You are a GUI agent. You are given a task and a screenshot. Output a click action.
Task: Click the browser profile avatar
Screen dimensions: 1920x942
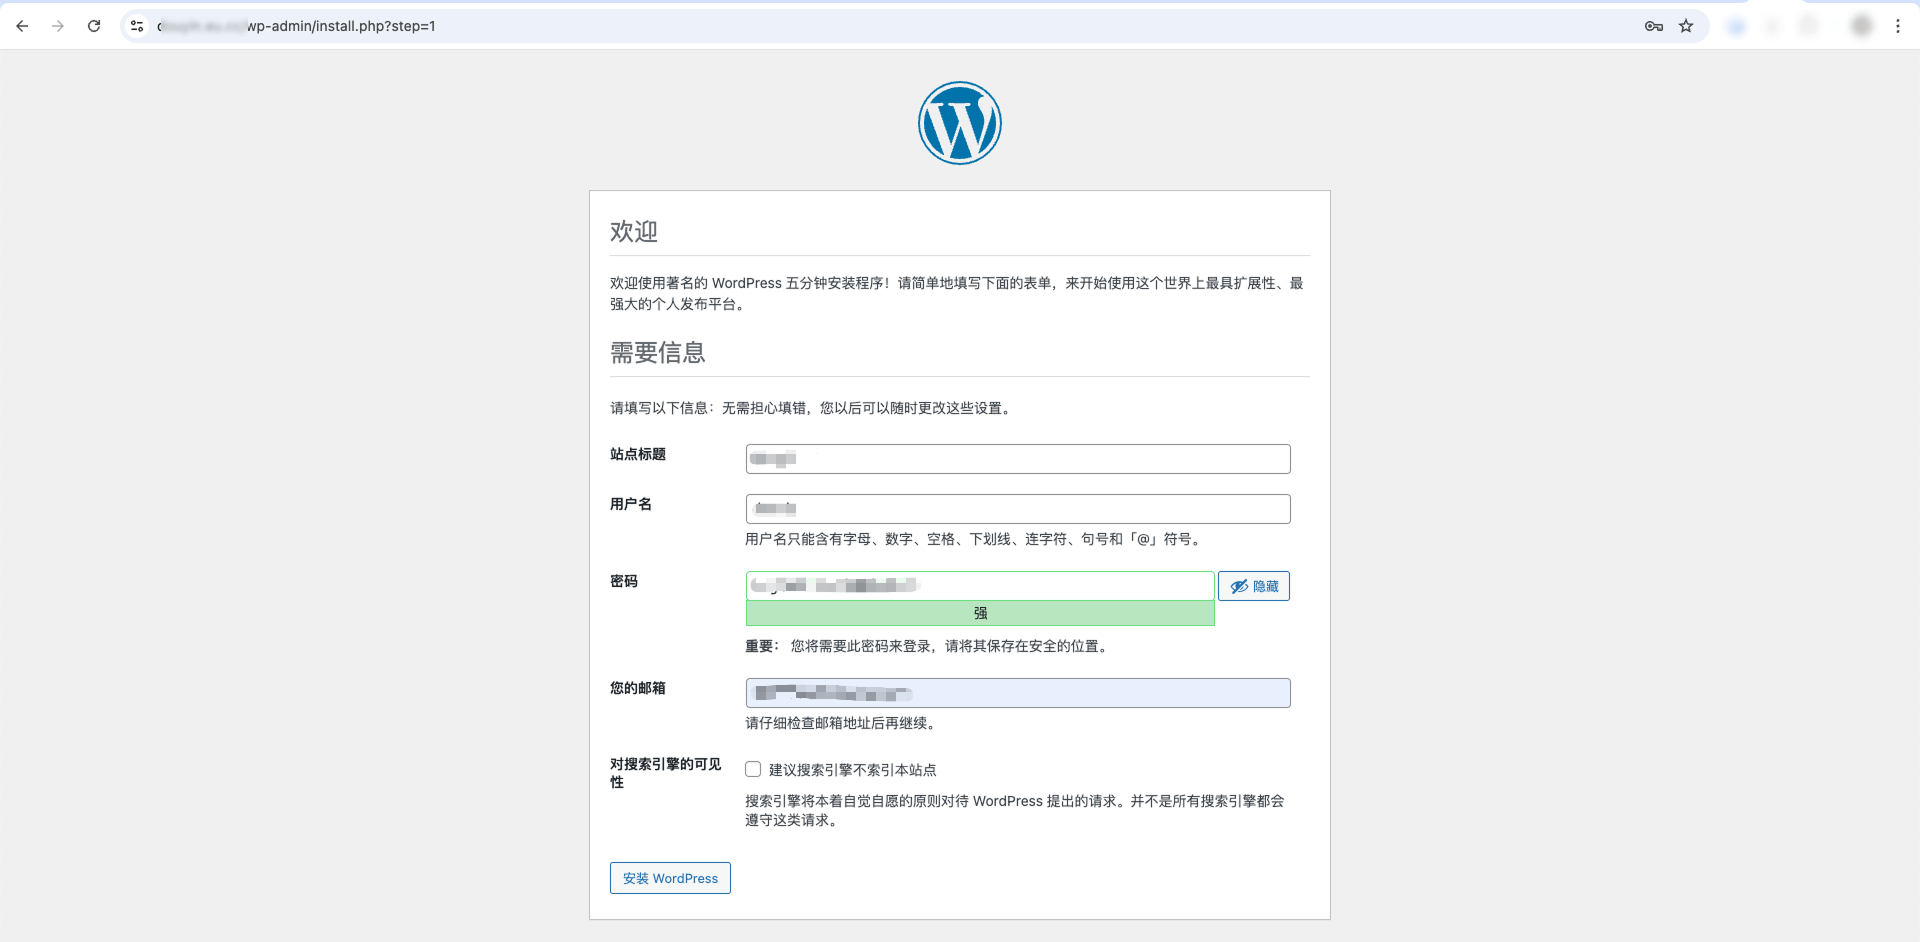point(1862,26)
